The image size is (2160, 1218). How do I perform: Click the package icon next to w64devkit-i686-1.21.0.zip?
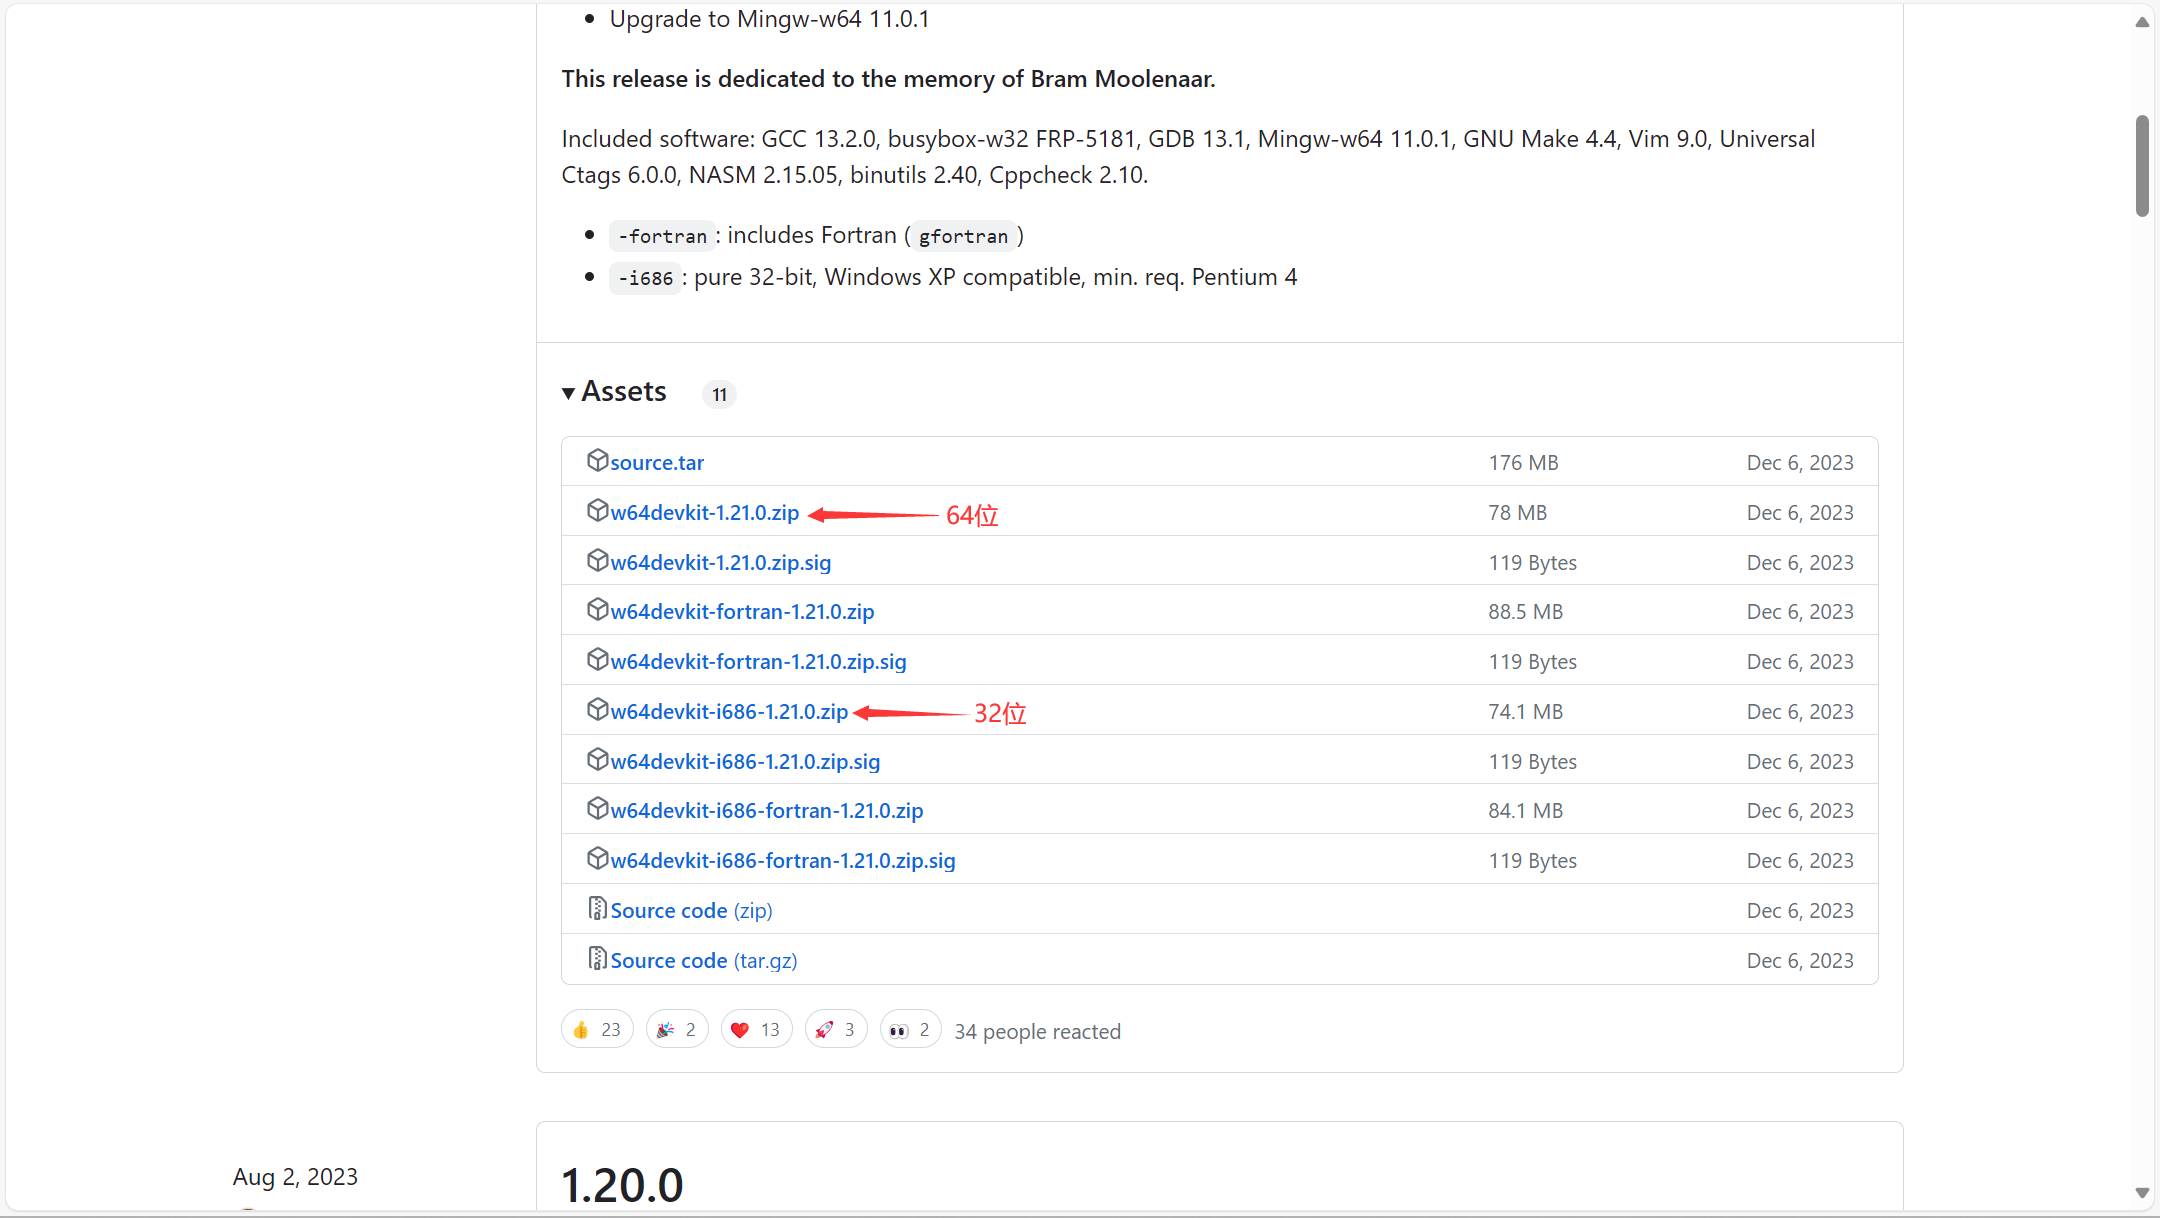597,710
